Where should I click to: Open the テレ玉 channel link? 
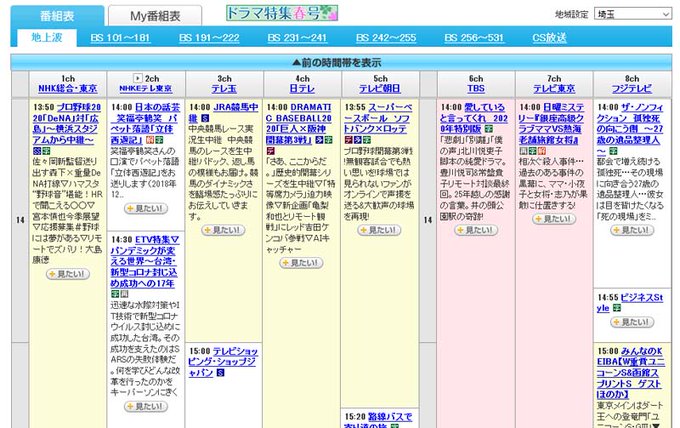pos(224,88)
